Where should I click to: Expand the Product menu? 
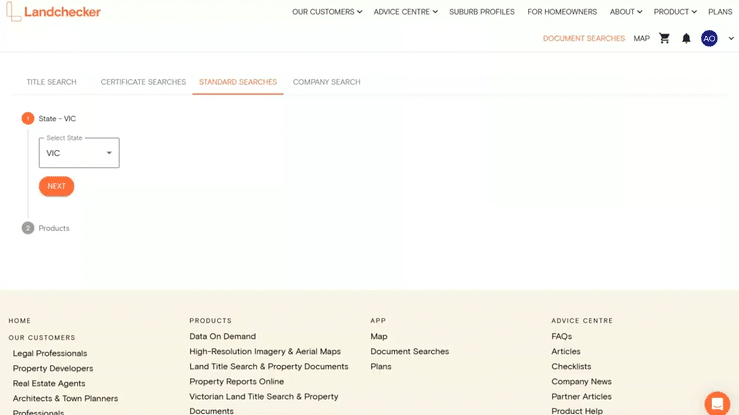pyautogui.click(x=675, y=12)
